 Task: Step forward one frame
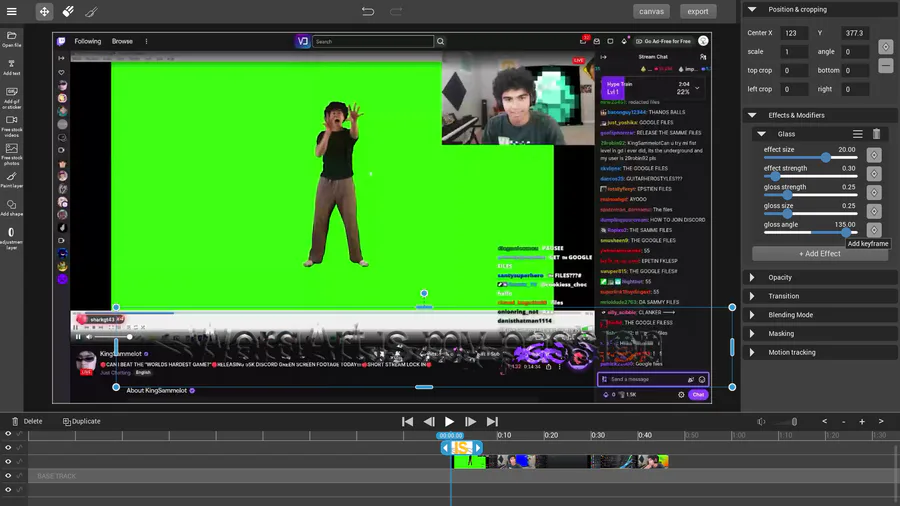pos(470,422)
